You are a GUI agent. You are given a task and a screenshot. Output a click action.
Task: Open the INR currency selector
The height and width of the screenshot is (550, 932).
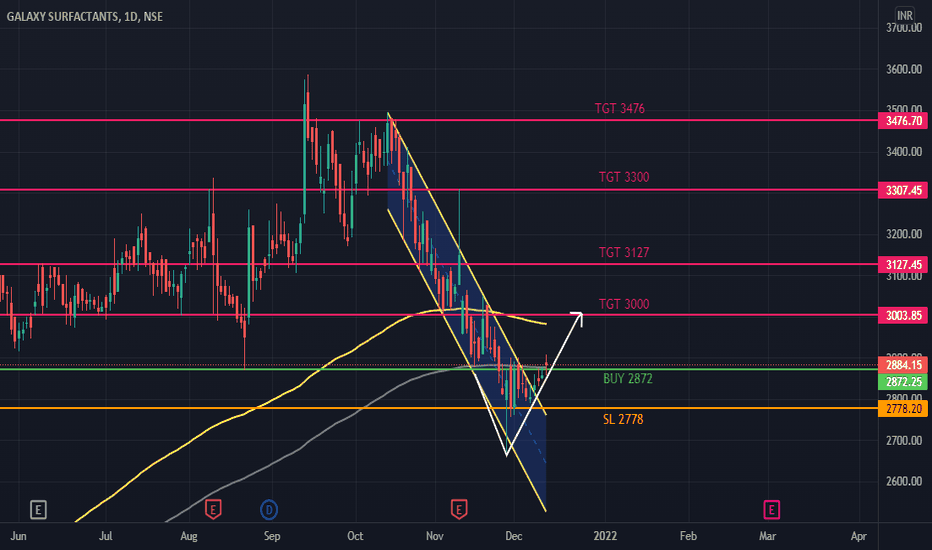pos(905,15)
